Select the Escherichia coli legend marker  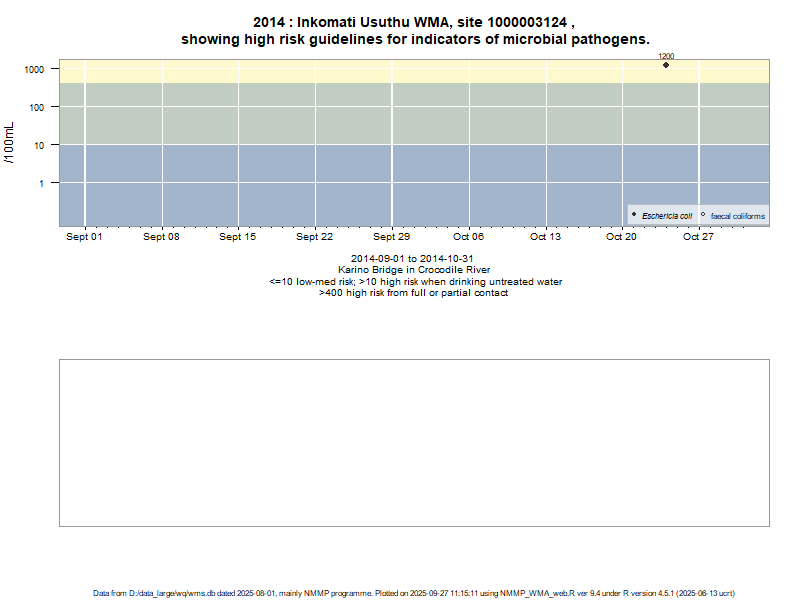(x=634, y=215)
